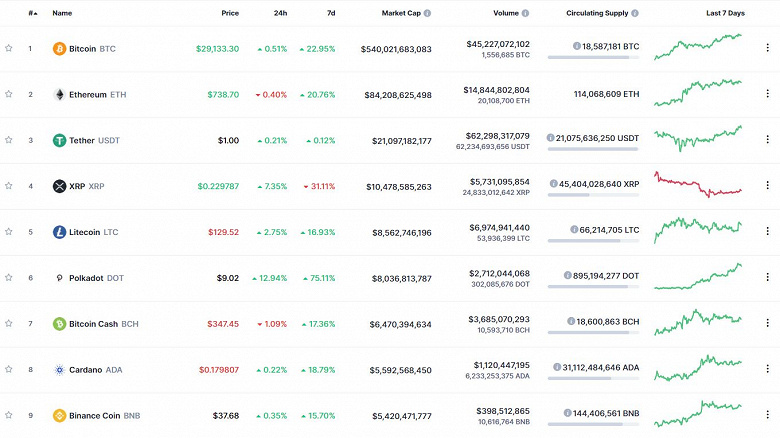Image resolution: width=780 pixels, height=438 pixels.
Task: Open XRP's red 7-day sparkline chart
Action: pos(698,186)
